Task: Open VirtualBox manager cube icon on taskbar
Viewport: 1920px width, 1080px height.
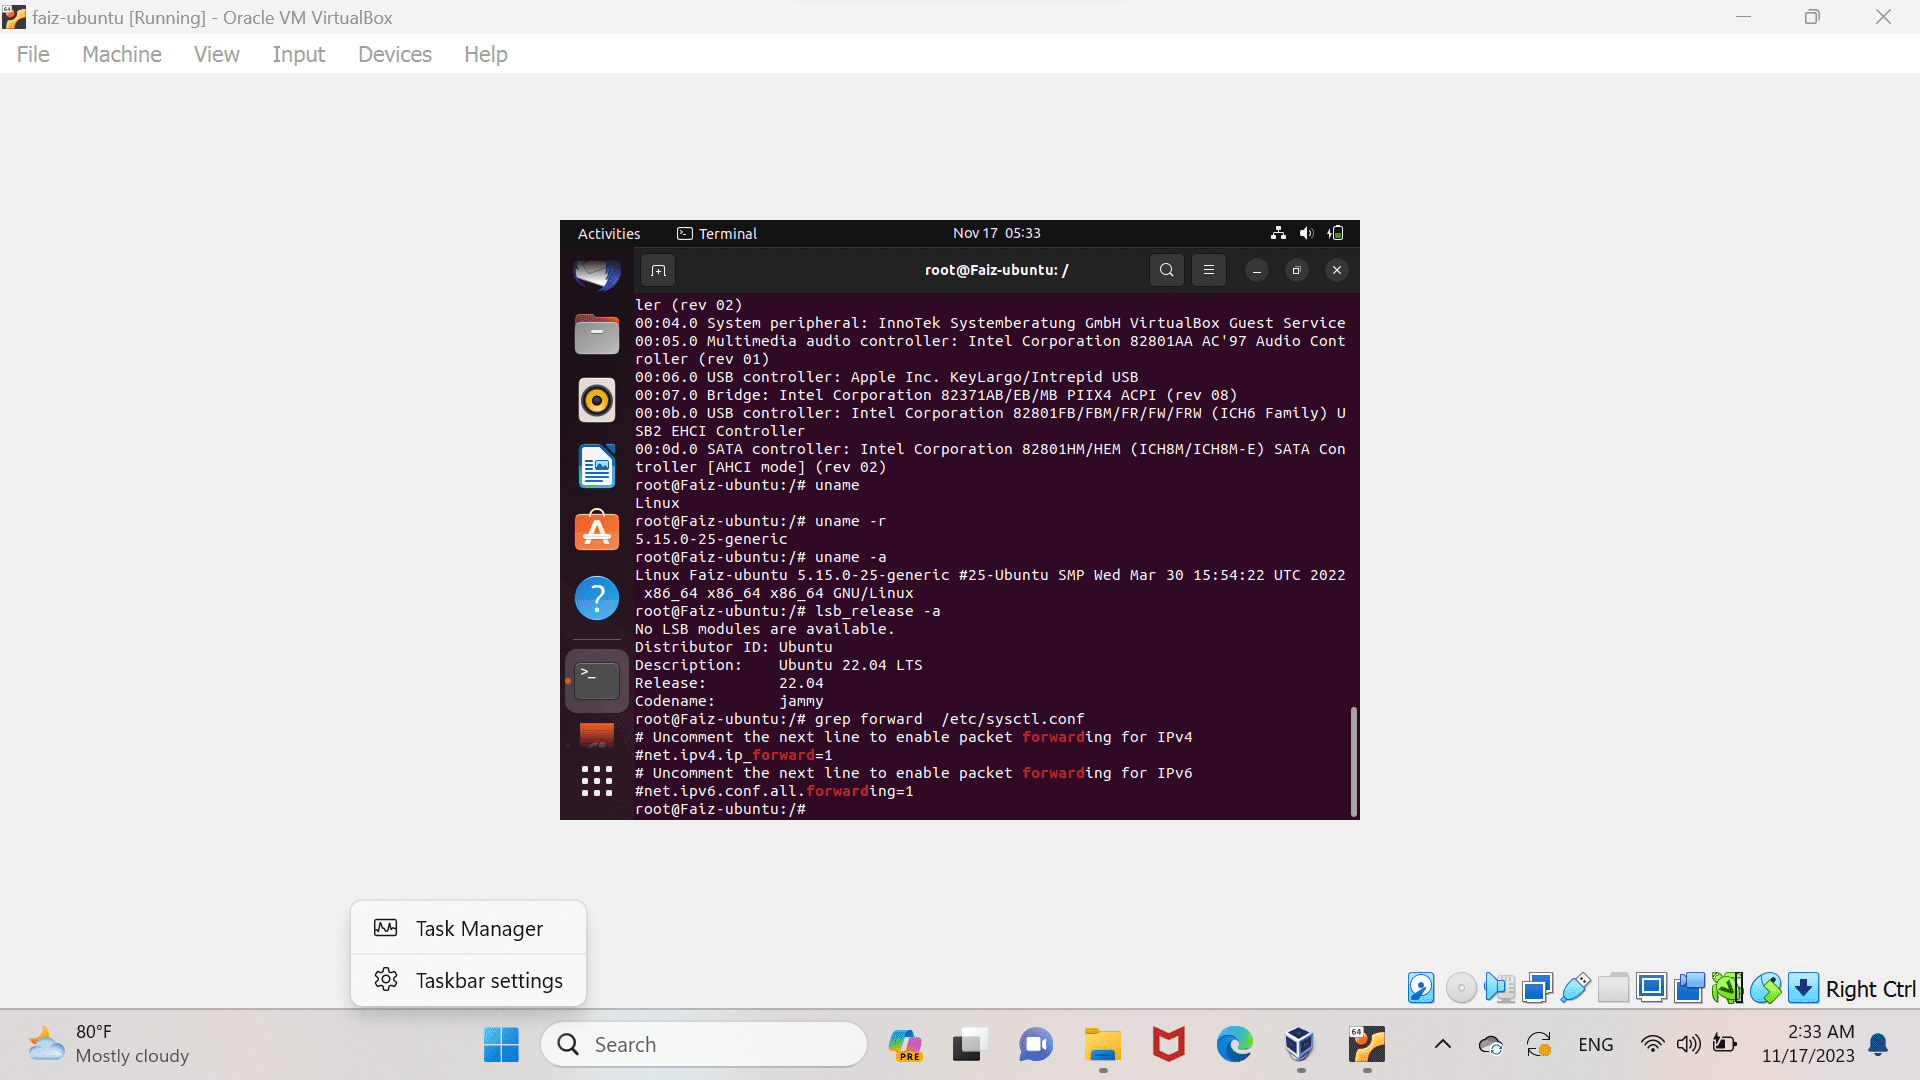Action: pyautogui.click(x=1299, y=1045)
